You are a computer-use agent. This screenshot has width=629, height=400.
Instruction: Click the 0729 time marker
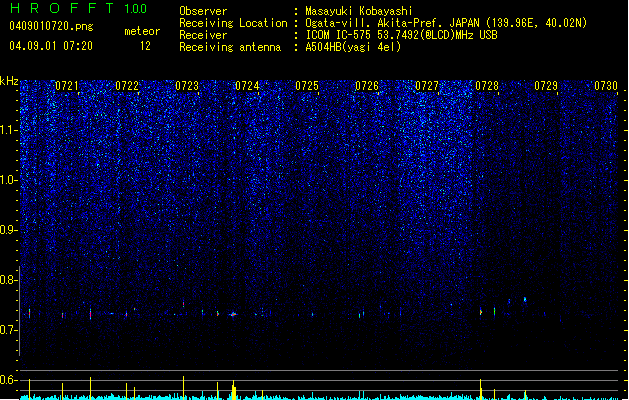pyautogui.click(x=546, y=86)
